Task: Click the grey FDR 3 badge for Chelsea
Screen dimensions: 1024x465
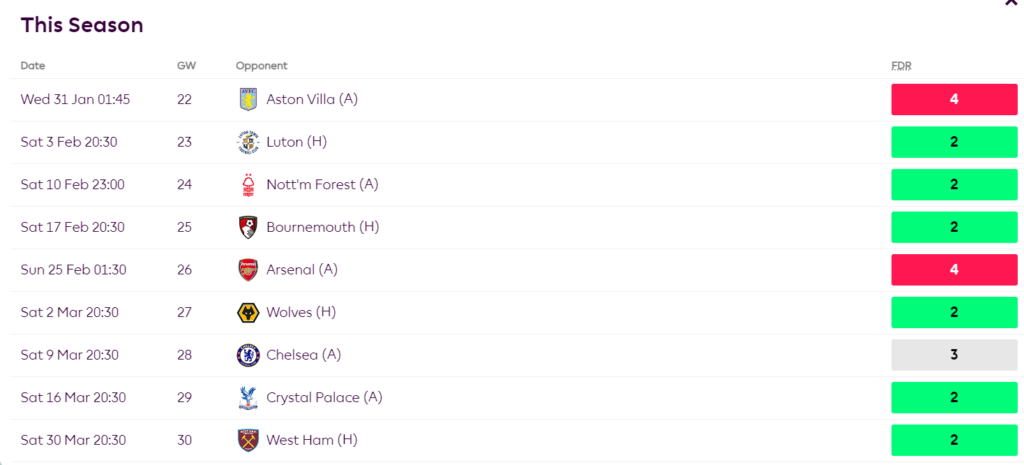Action: pyautogui.click(x=954, y=355)
